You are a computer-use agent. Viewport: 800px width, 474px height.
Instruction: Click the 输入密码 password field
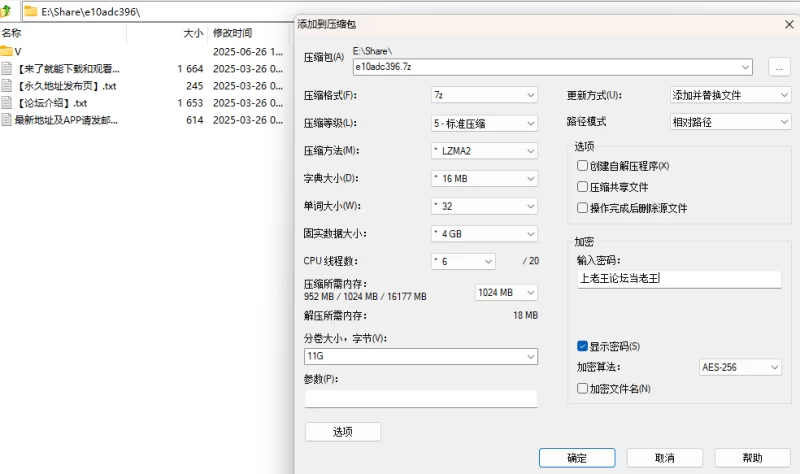[680, 279]
